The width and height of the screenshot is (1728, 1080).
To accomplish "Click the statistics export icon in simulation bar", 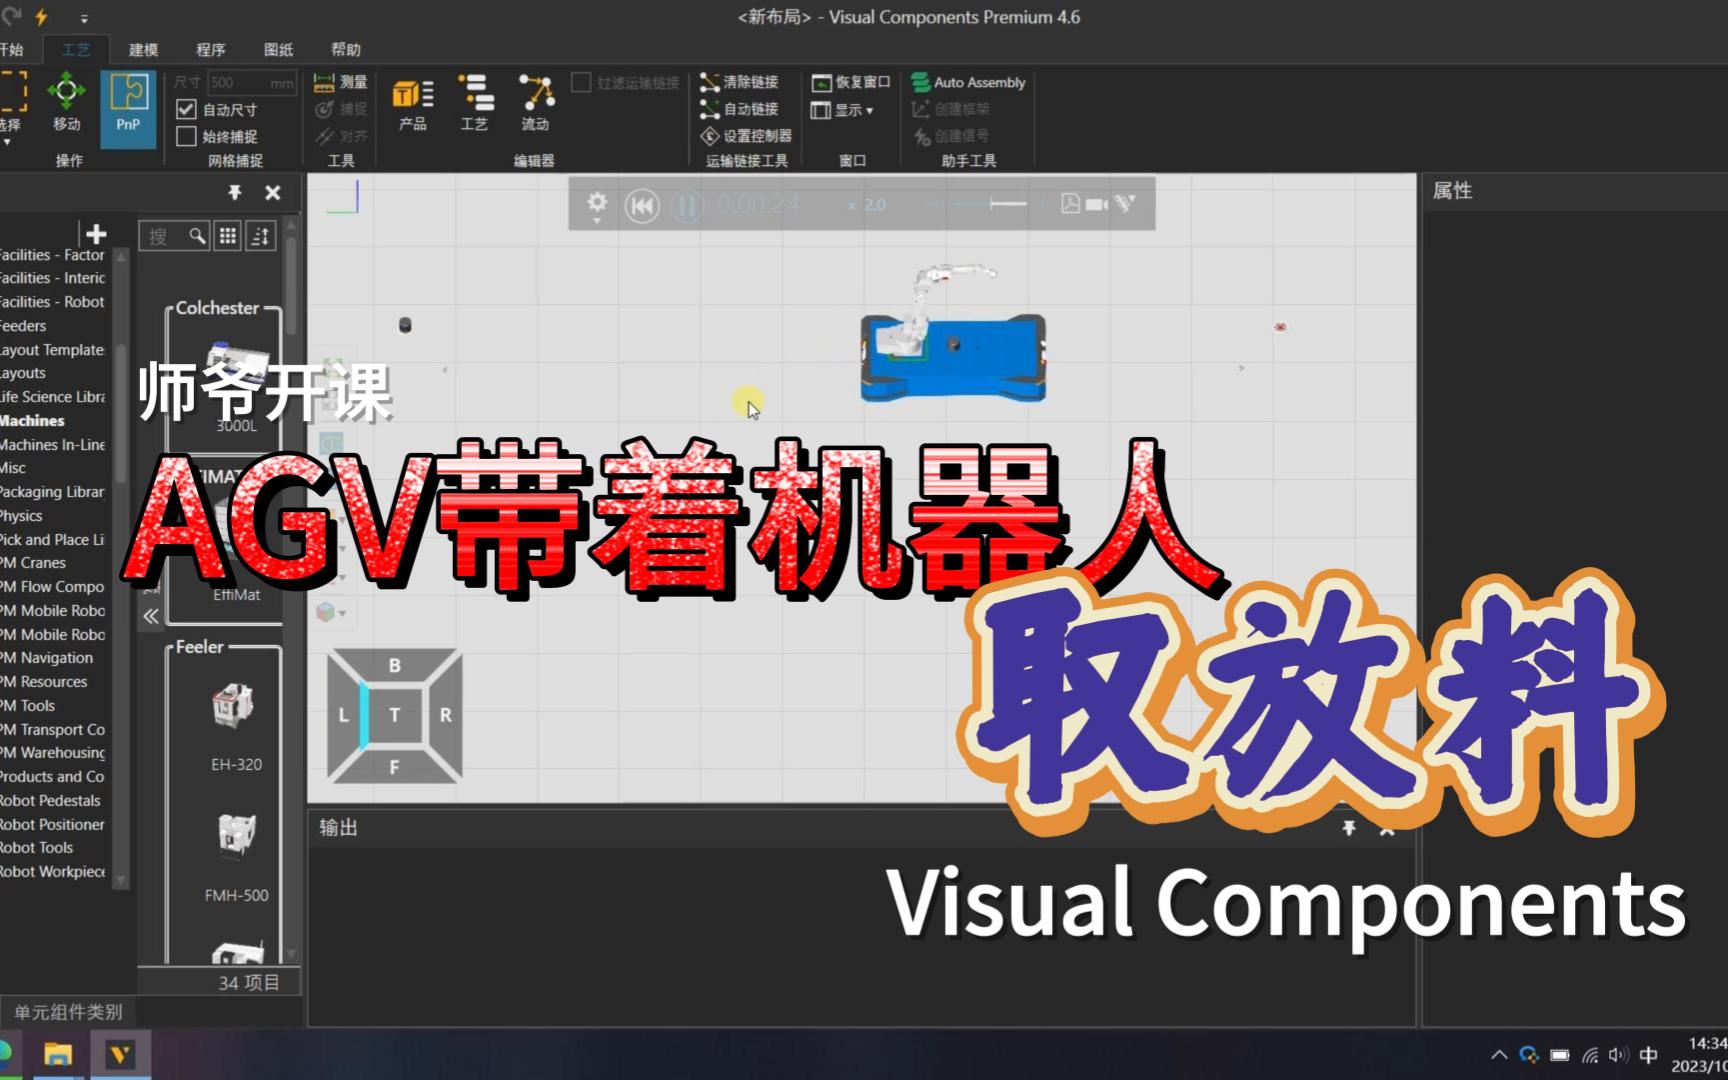I will pos(1126,203).
